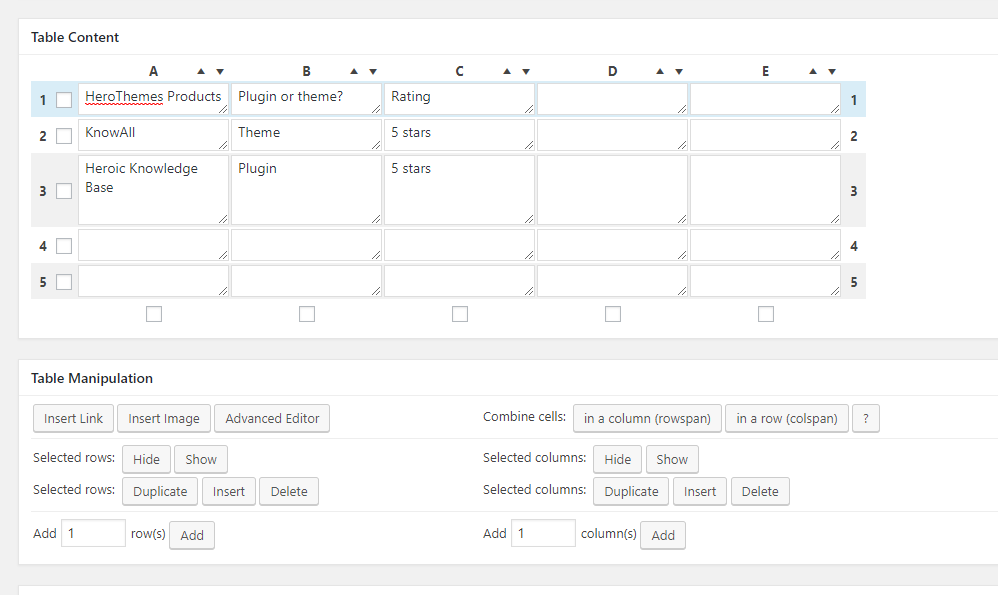Screen dimensions: 998x595
Task: Sort column D ascending with up arrow
Action: point(660,71)
